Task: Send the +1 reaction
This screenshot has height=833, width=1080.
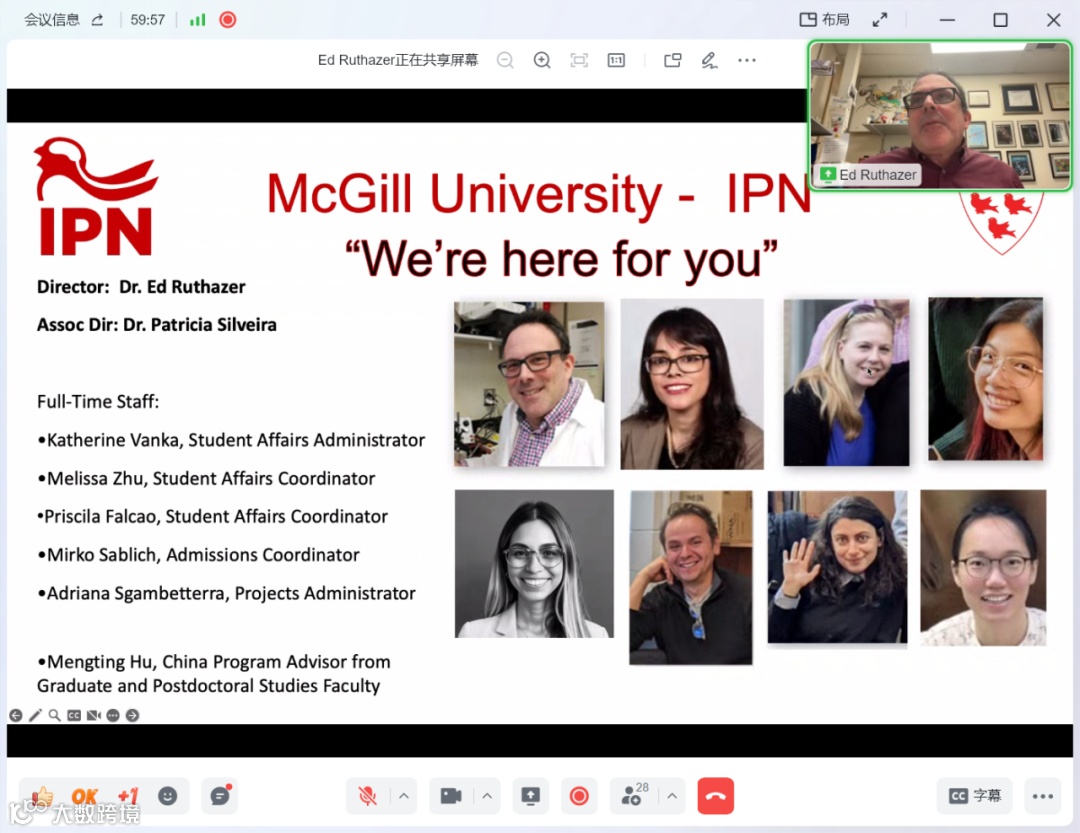Action: click(128, 797)
